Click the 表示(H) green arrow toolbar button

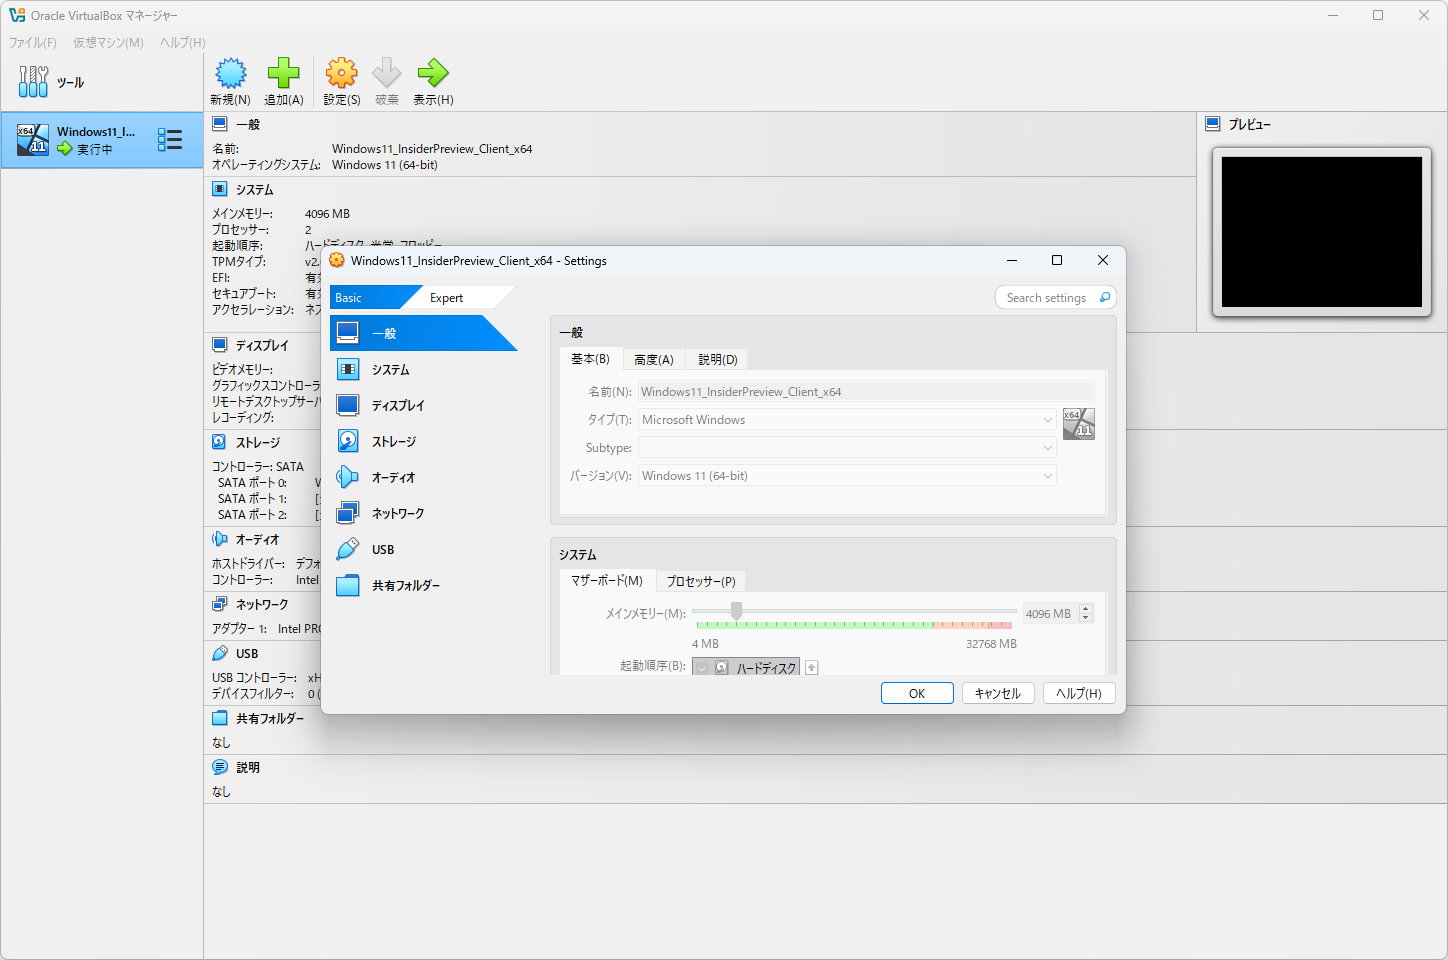pyautogui.click(x=433, y=82)
